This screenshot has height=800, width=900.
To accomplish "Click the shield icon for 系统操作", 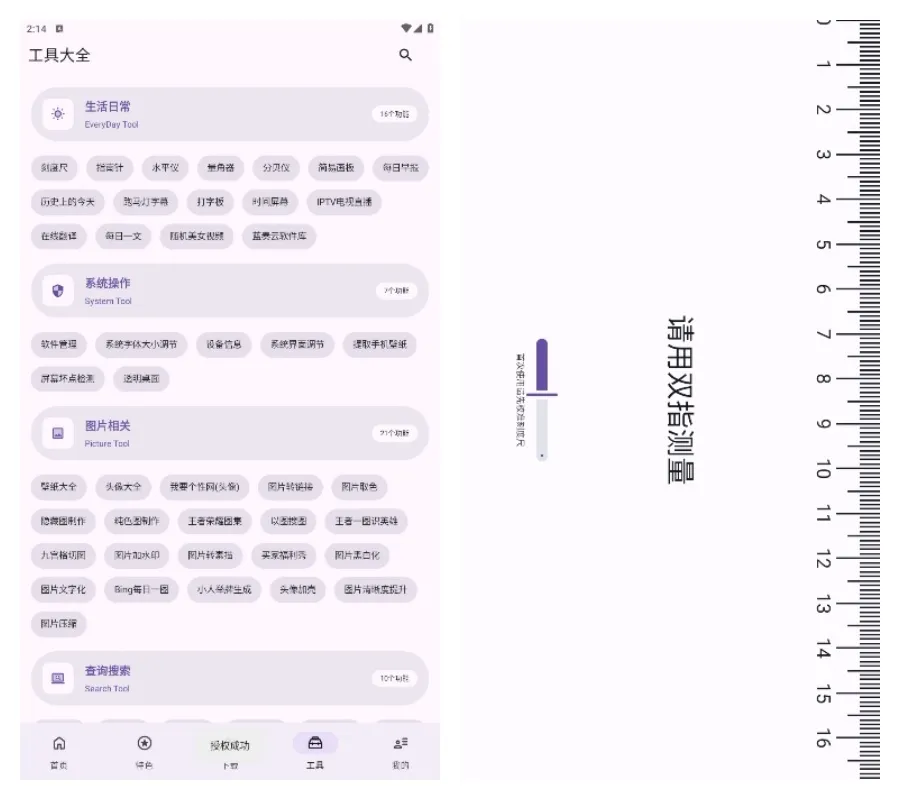I will [x=58, y=291].
